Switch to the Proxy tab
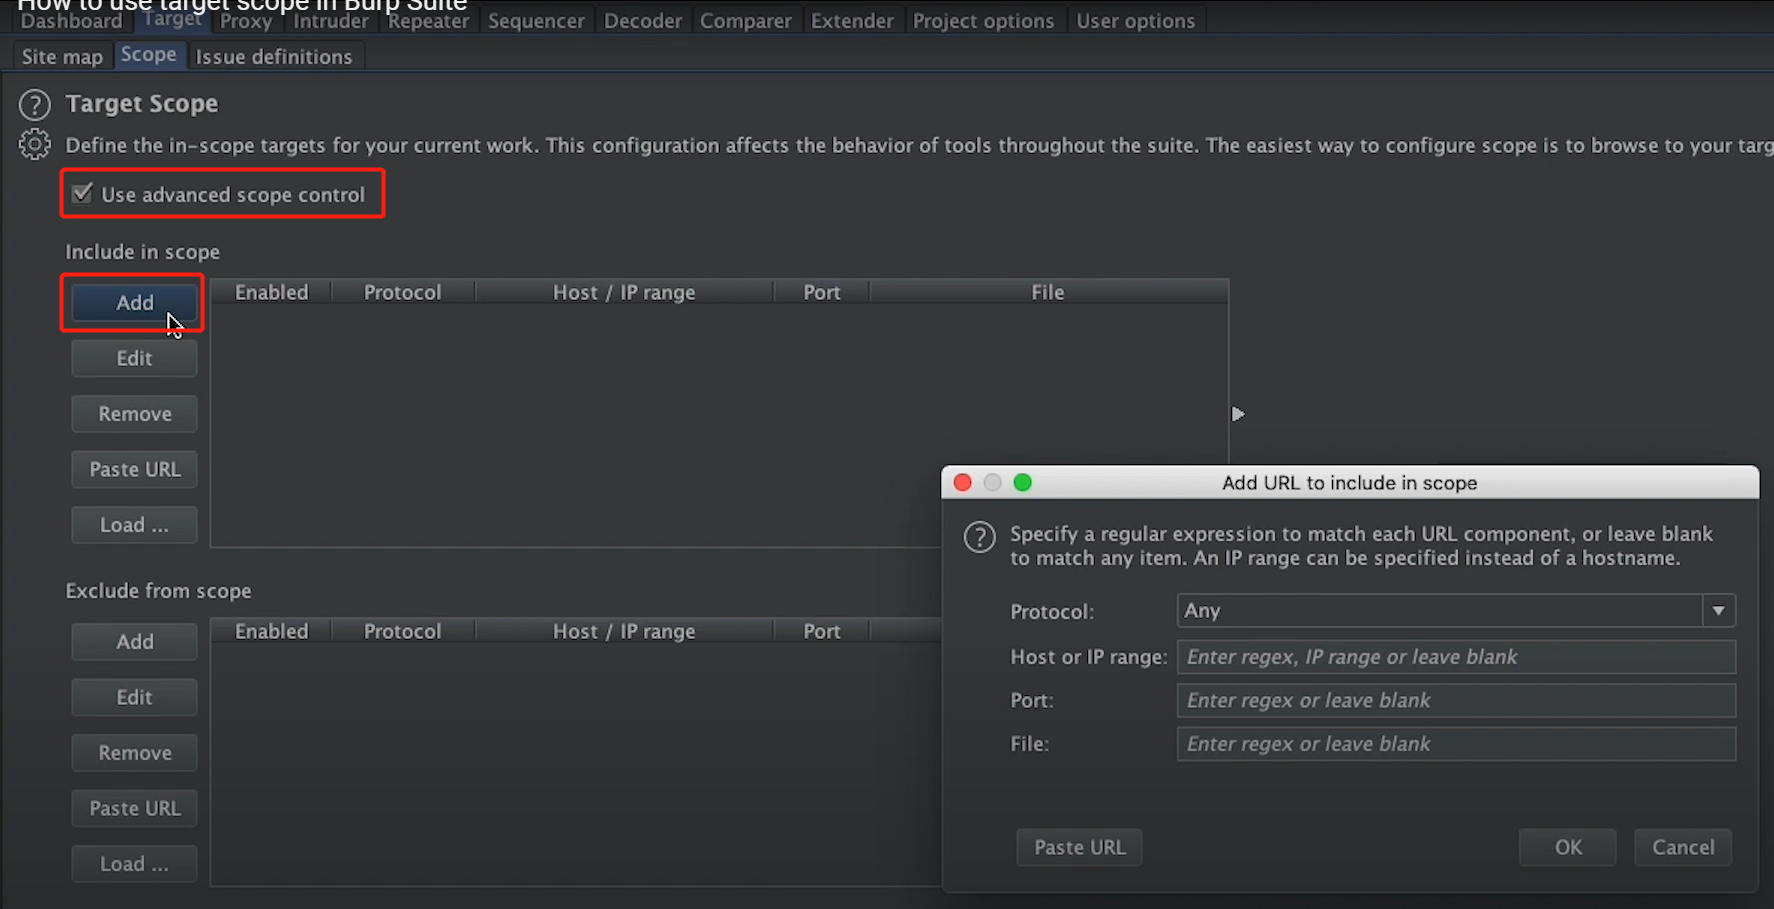This screenshot has height=909, width=1774. click(x=246, y=20)
